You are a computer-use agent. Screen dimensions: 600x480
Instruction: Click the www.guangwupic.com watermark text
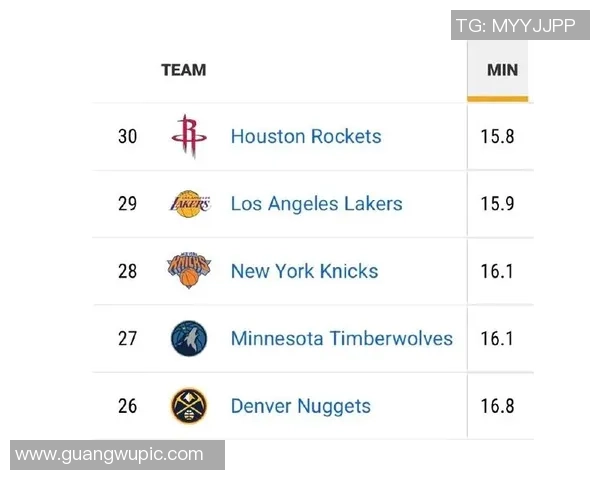(x=110, y=455)
